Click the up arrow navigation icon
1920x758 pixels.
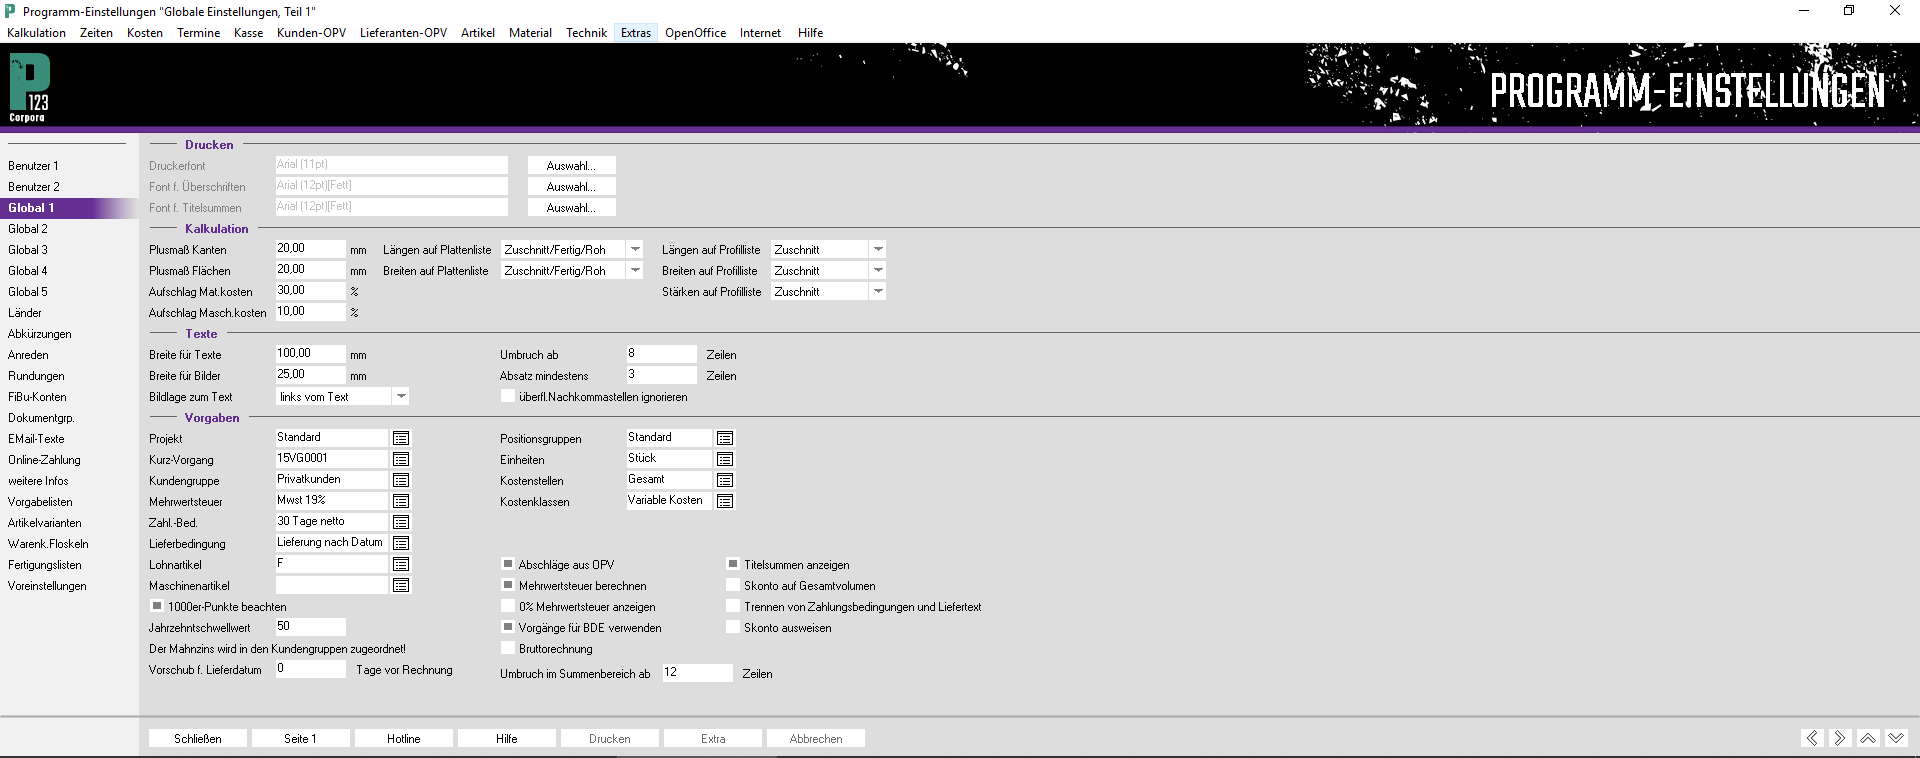click(x=1868, y=738)
